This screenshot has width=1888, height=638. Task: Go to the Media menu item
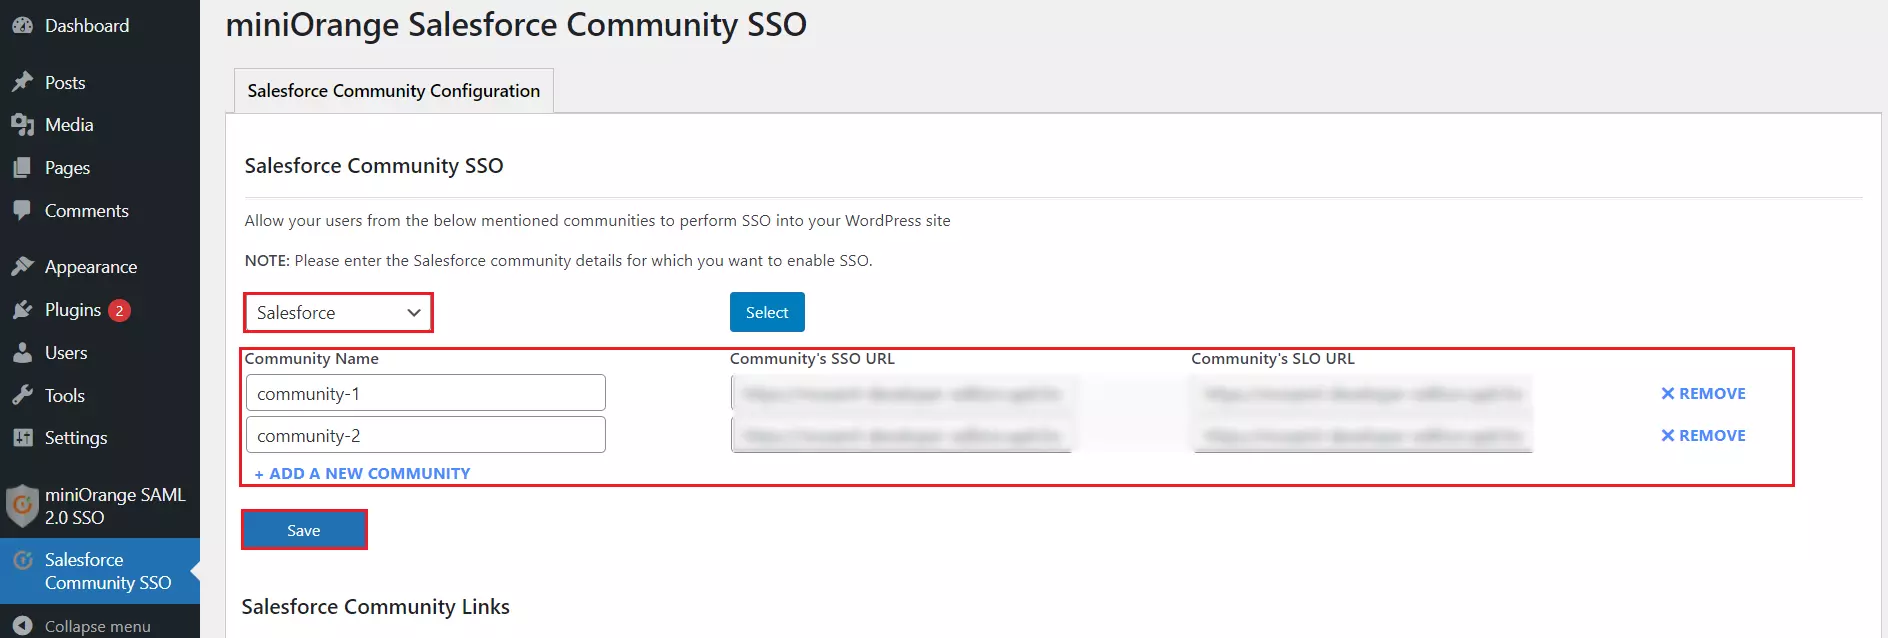click(100, 125)
